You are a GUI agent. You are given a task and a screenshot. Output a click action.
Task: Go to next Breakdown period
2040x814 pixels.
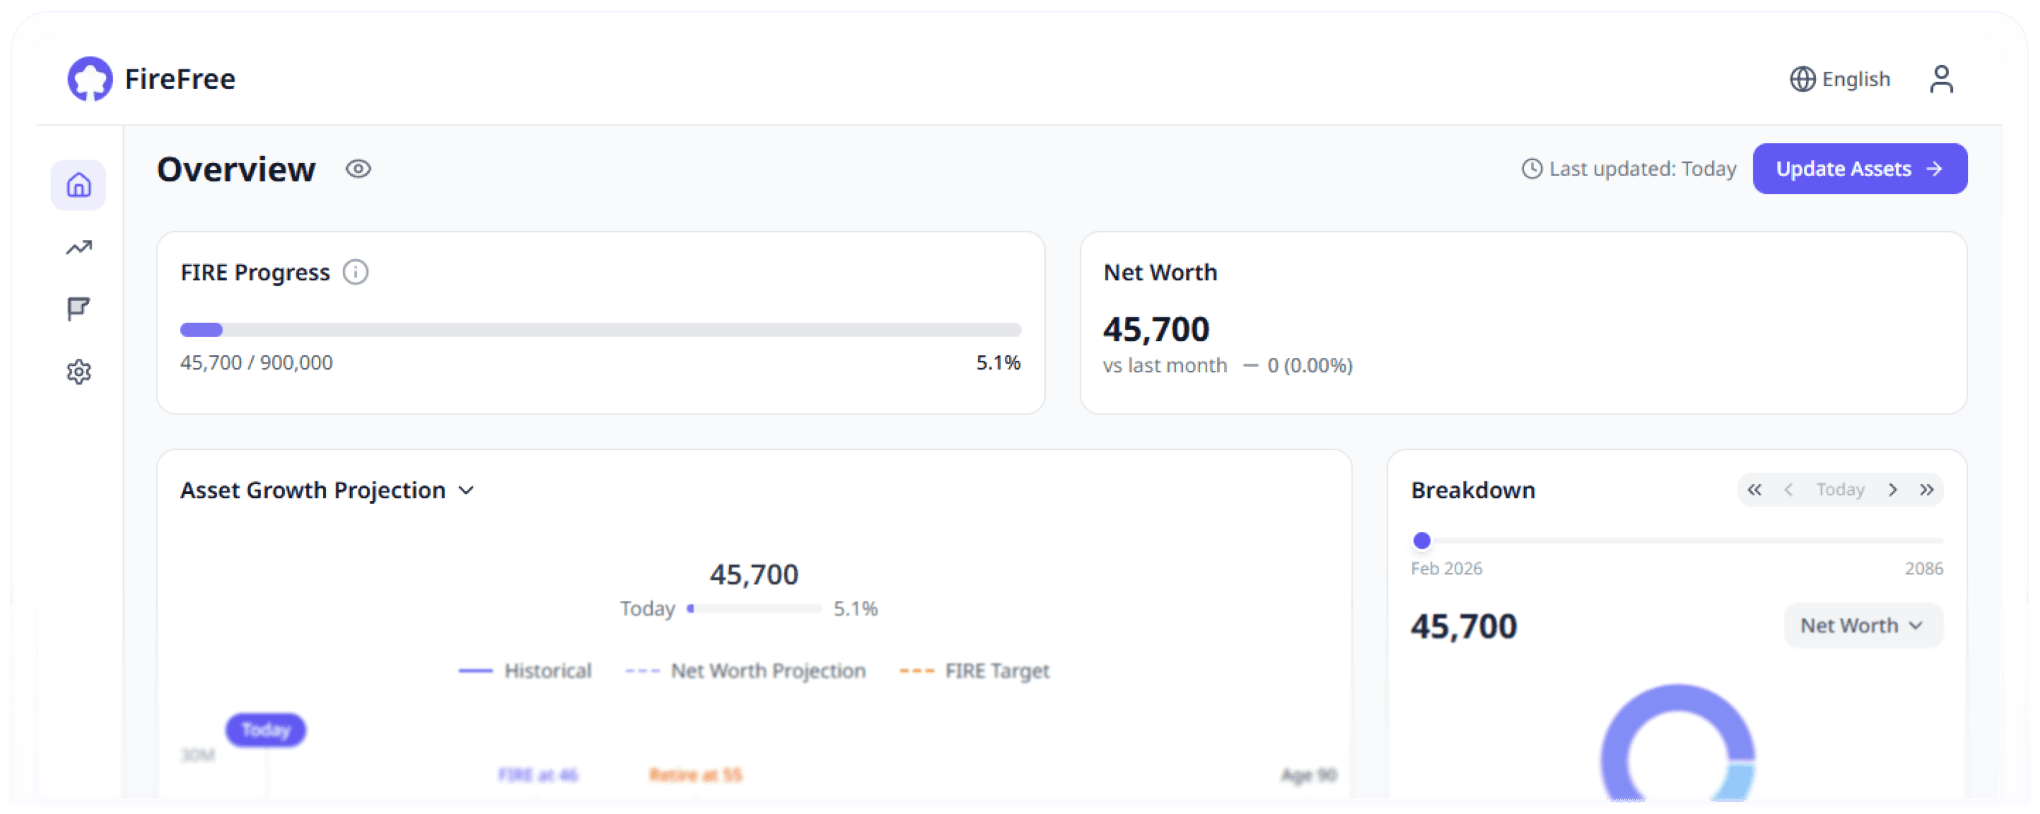click(x=1892, y=490)
